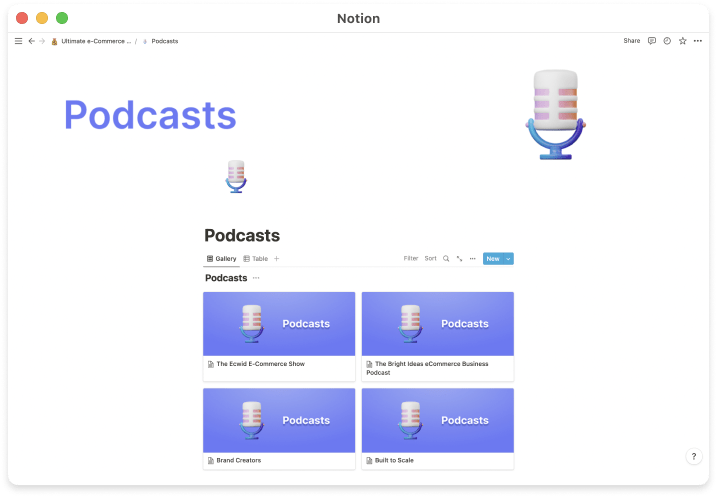Click the Podcasts database title text
The height and width of the screenshot is (497, 717).
(226, 278)
